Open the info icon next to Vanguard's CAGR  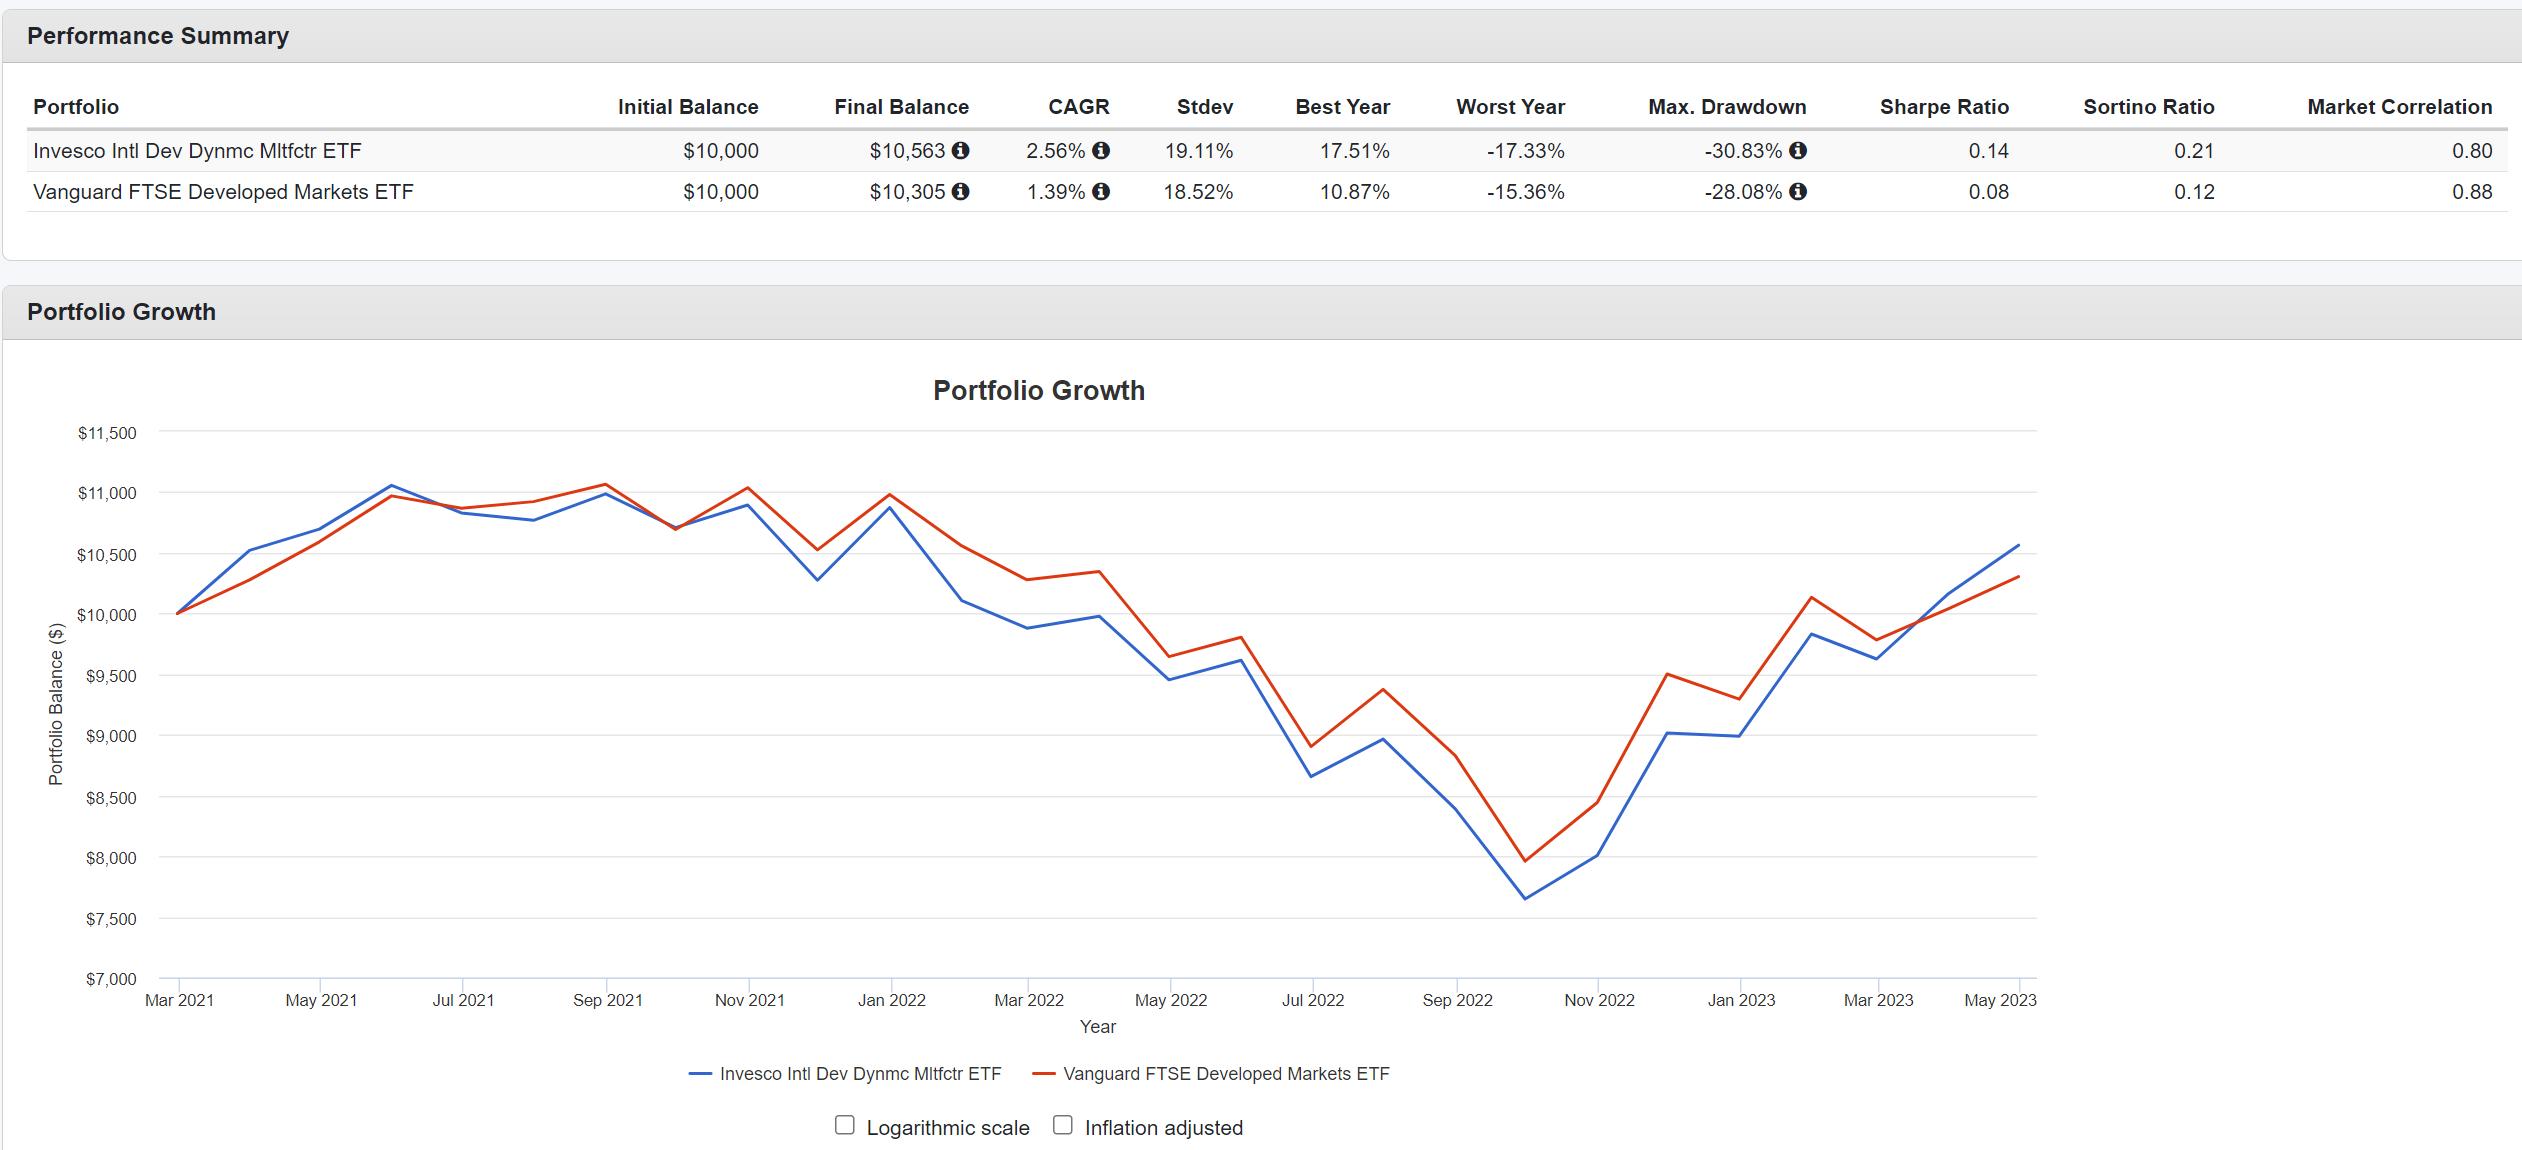click(1101, 192)
